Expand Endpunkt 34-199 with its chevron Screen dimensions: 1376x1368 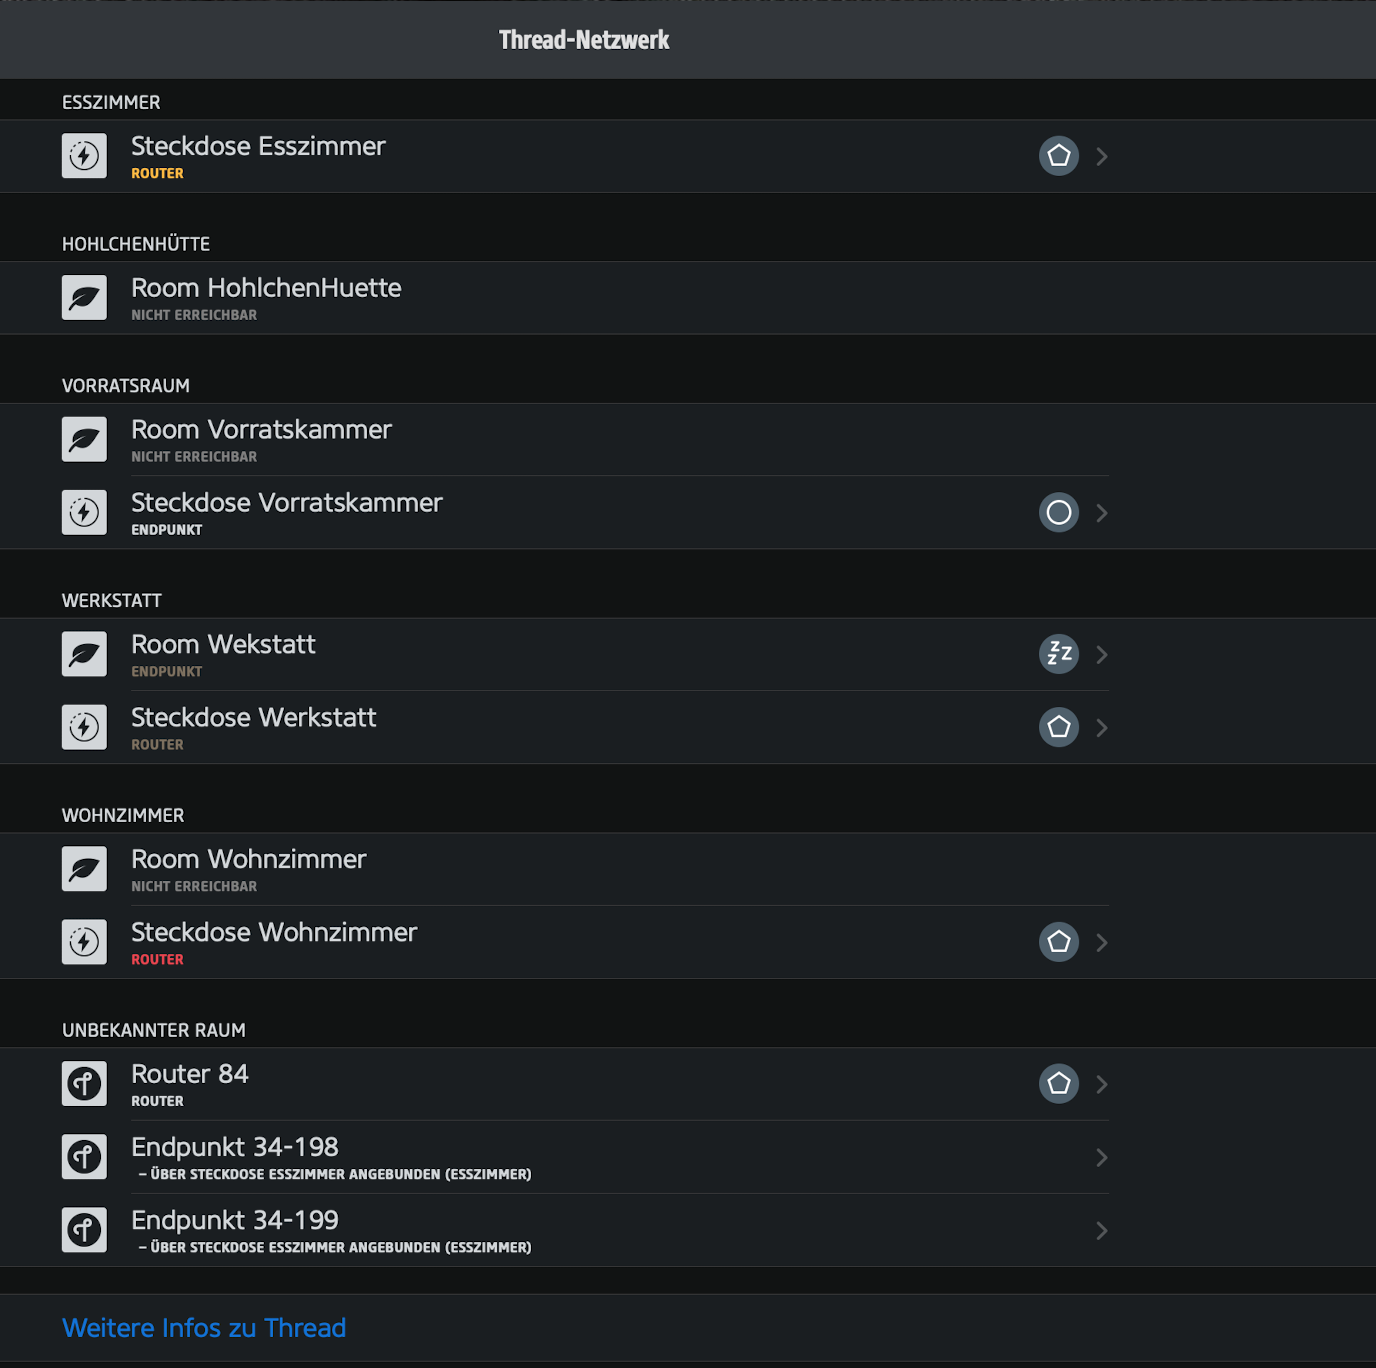(1101, 1230)
